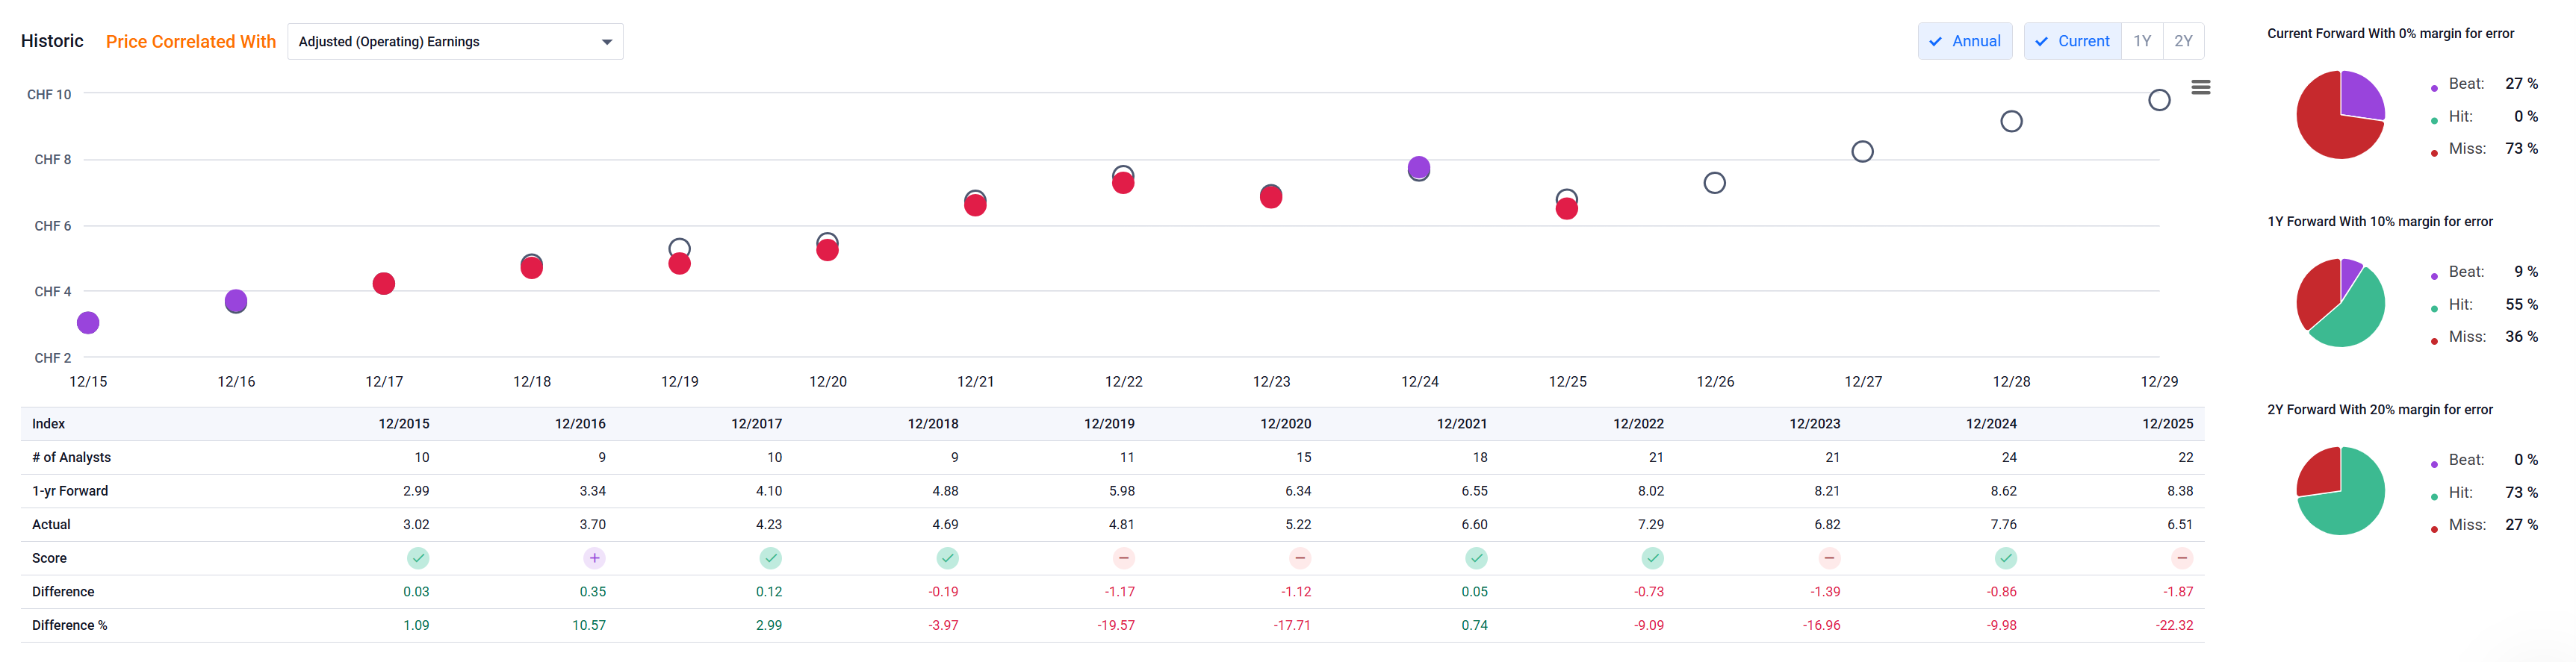Click the Price Correlated With label
The width and height of the screenshot is (2576, 662).
[x=191, y=41]
